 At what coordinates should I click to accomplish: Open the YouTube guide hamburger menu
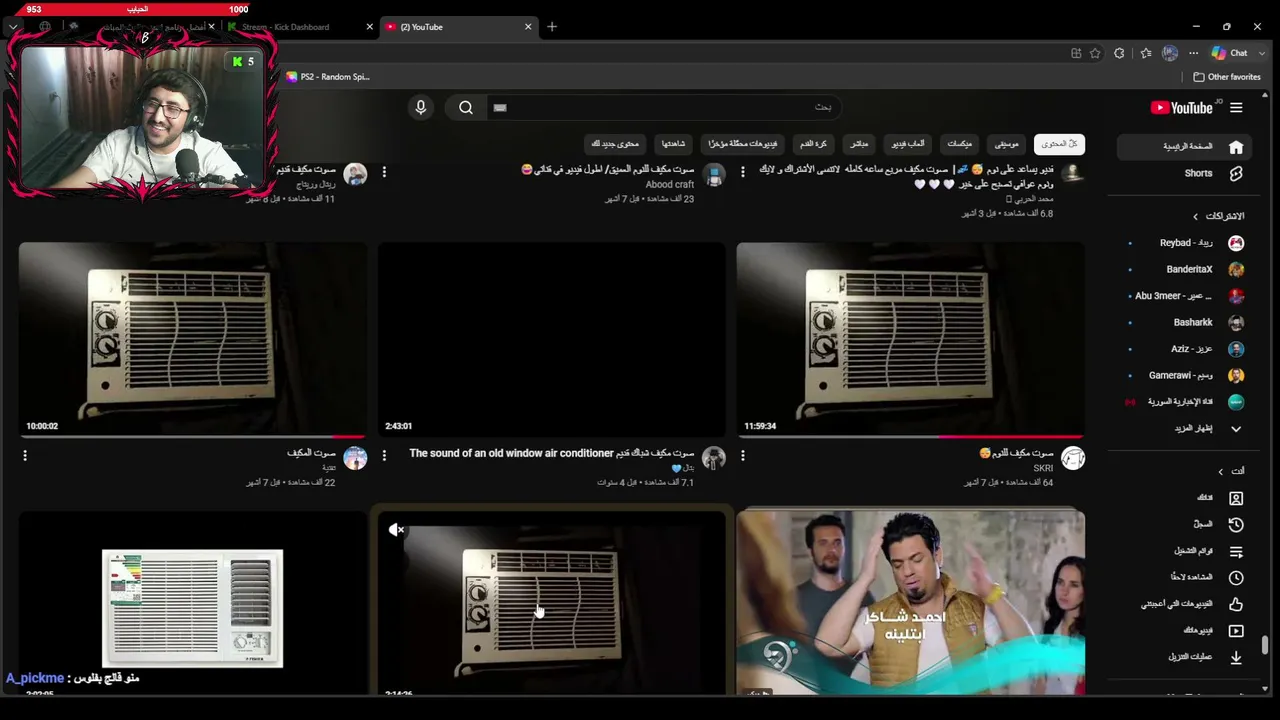(1236, 108)
